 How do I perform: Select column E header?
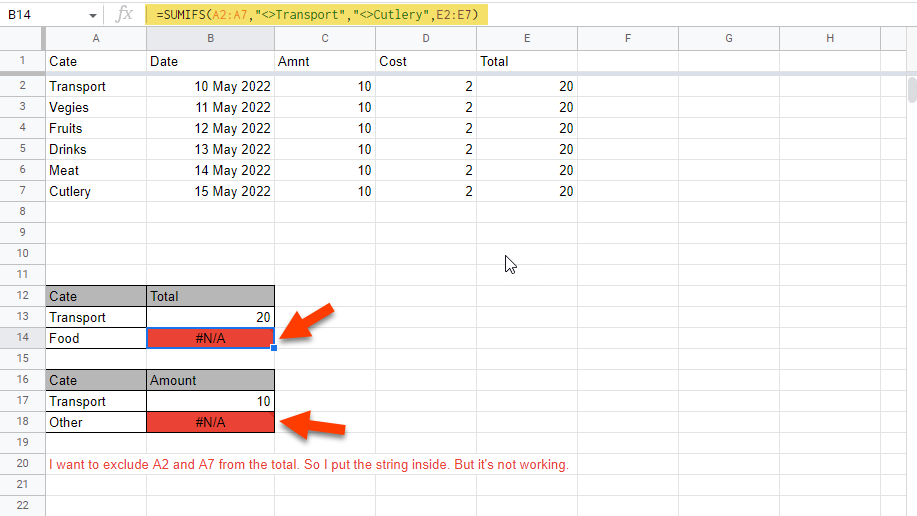[527, 38]
